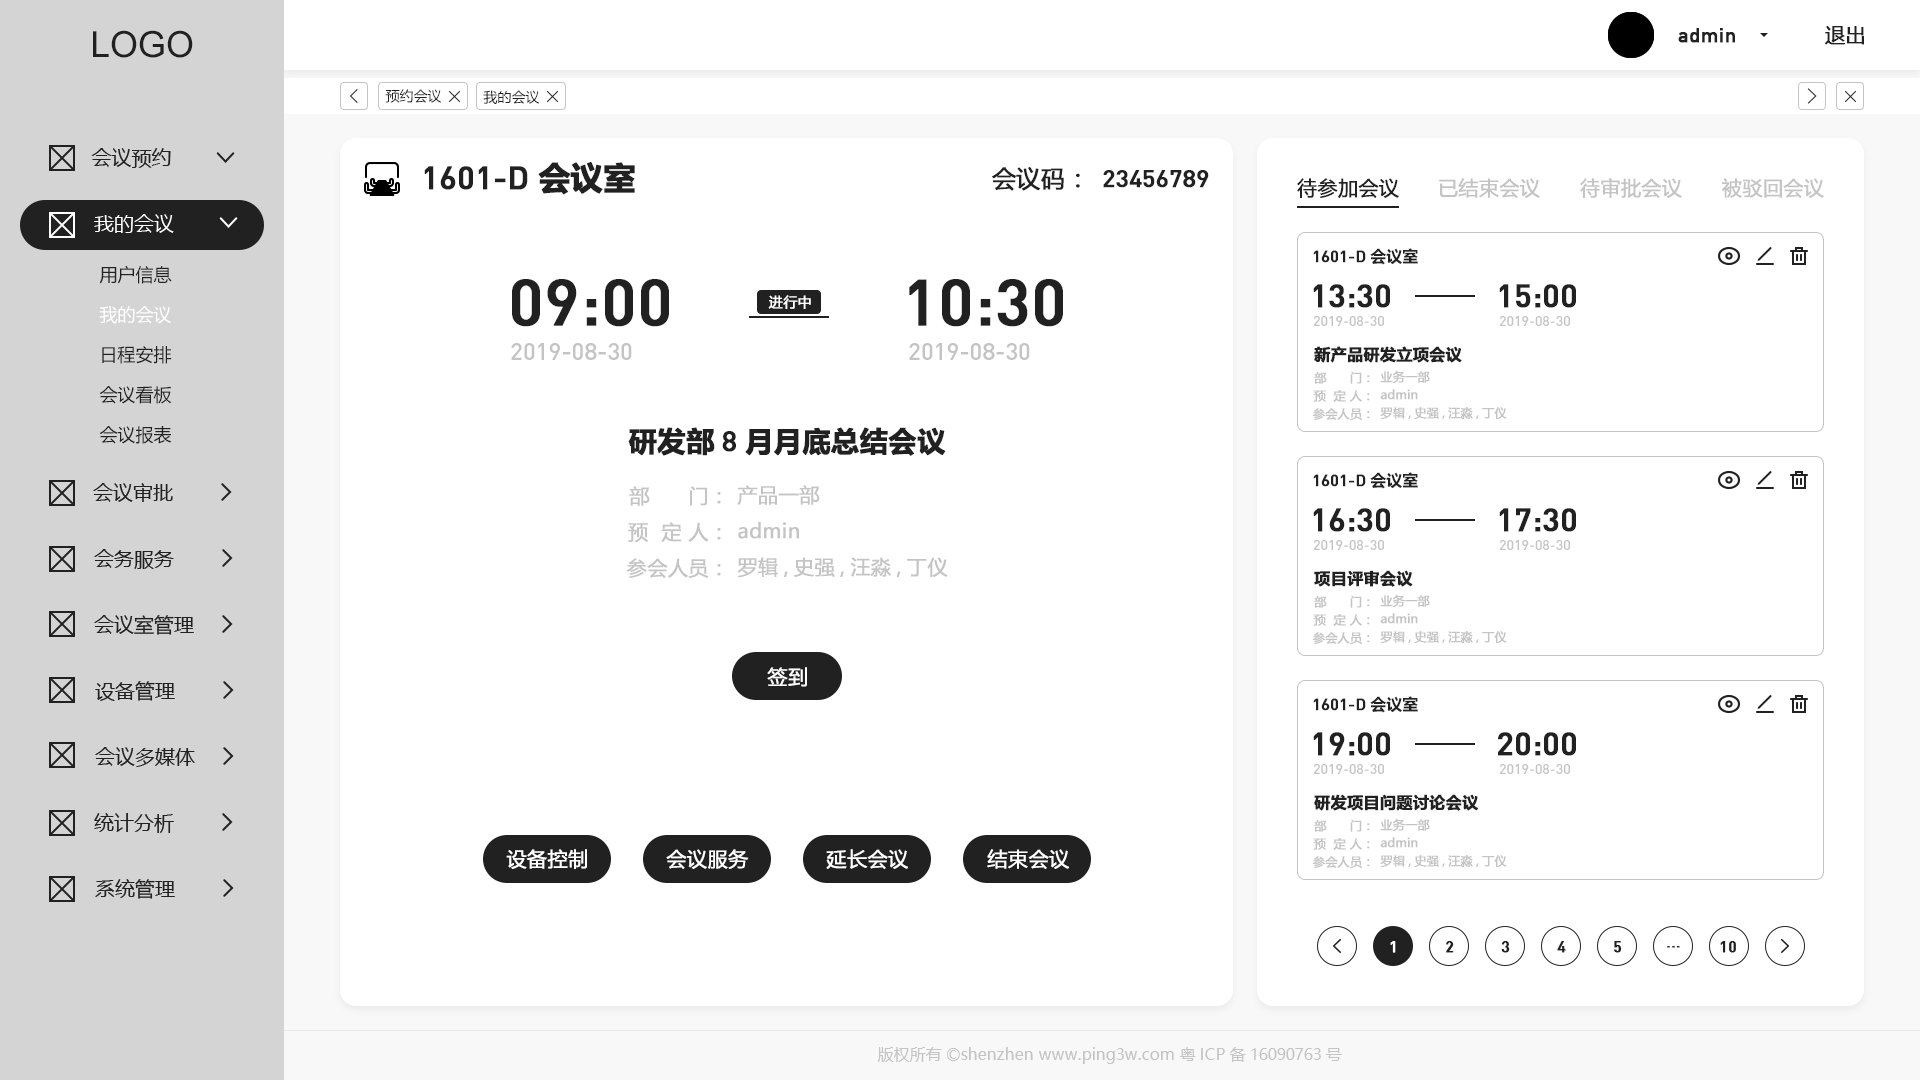This screenshot has width=1920, height=1080.
Task: Click the pagination ellipsis button
Action: click(1673, 946)
